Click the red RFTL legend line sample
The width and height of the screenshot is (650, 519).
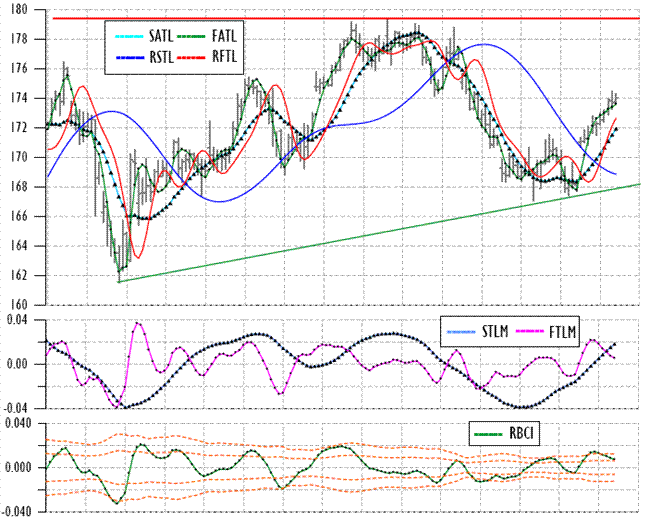pyautogui.click(x=192, y=58)
